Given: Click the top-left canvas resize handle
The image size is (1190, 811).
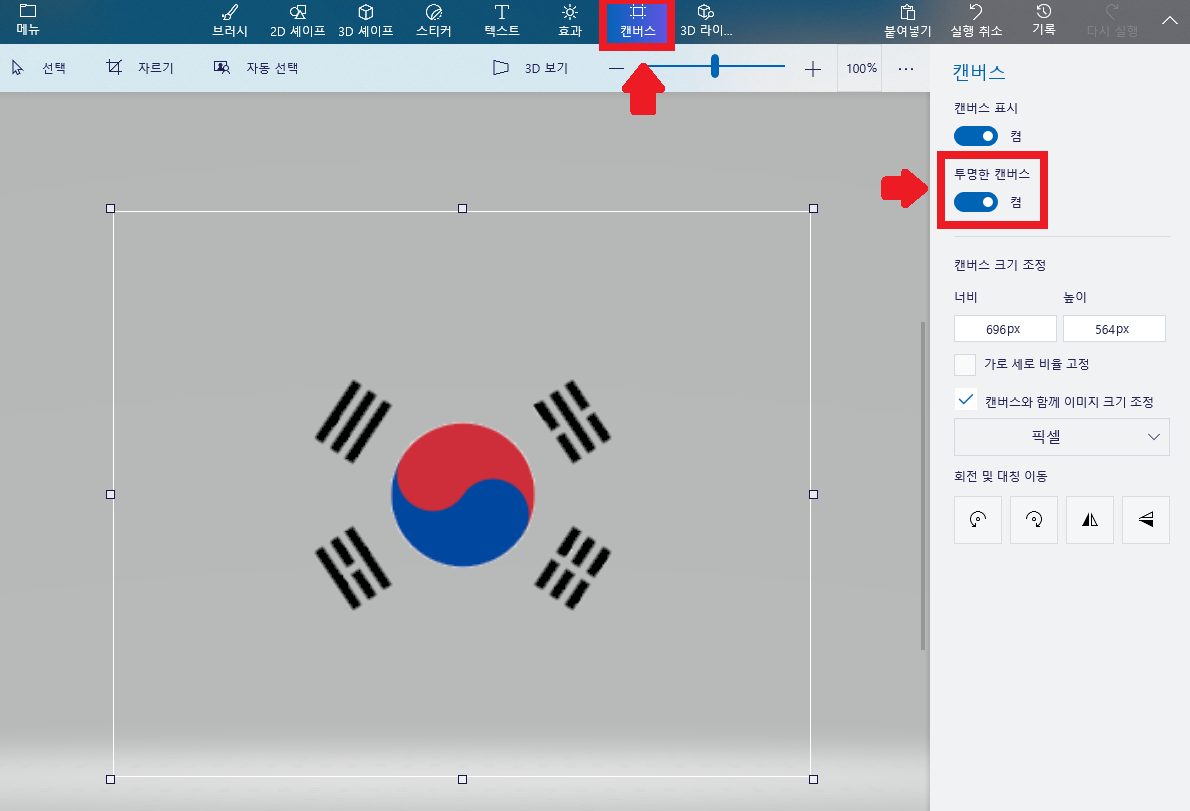Looking at the screenshot, I should (111, 209).
